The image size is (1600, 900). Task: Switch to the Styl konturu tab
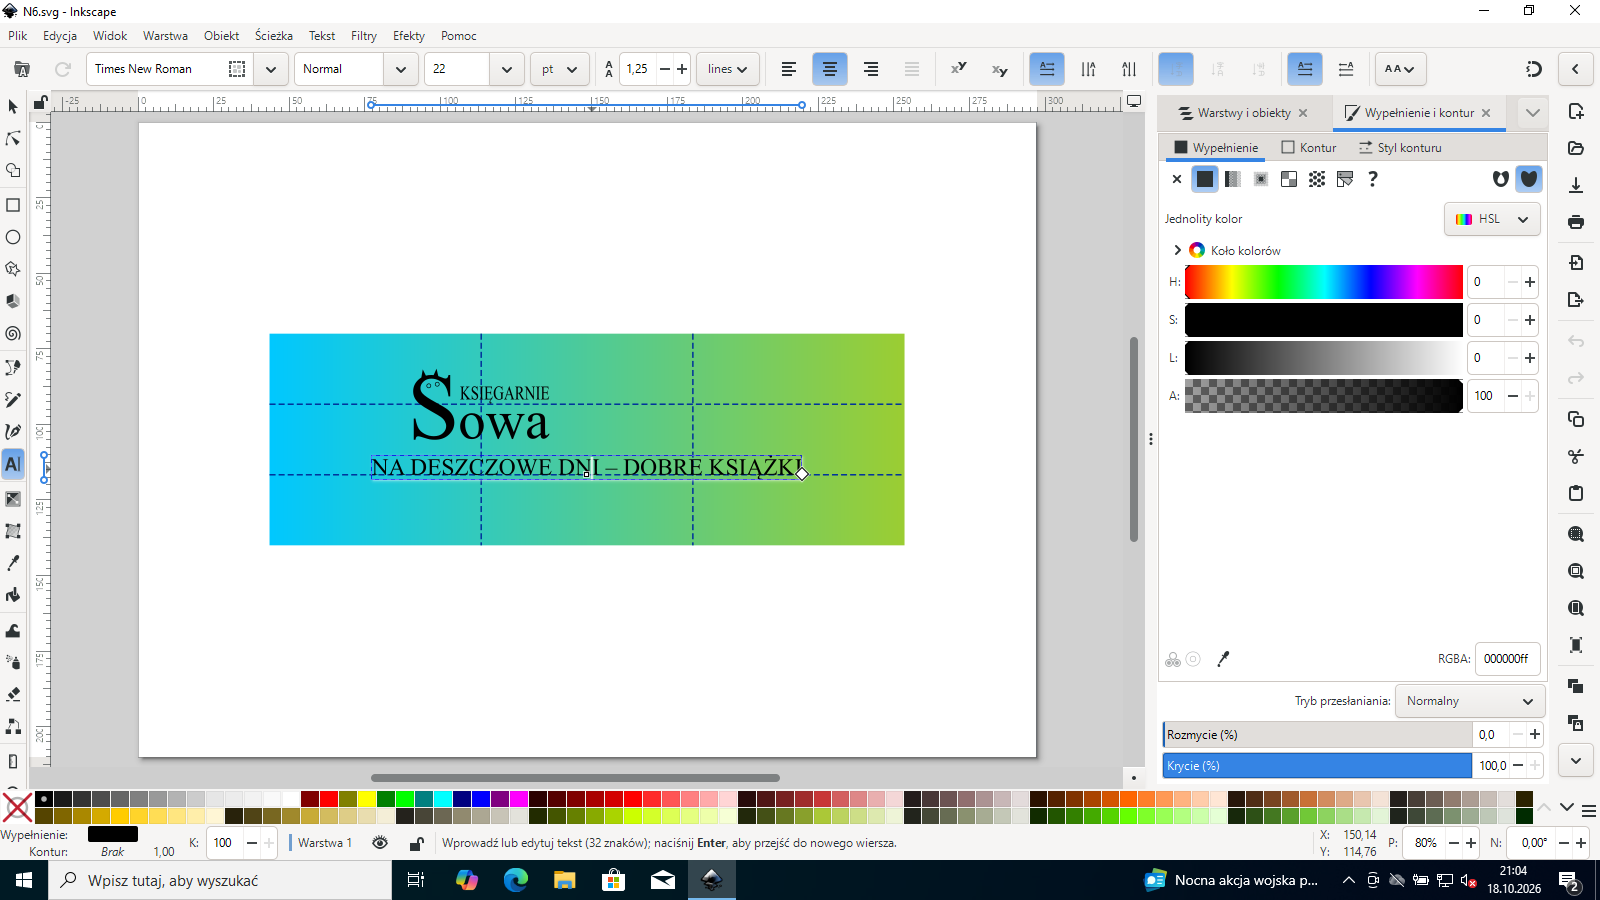coord(1400,147)
